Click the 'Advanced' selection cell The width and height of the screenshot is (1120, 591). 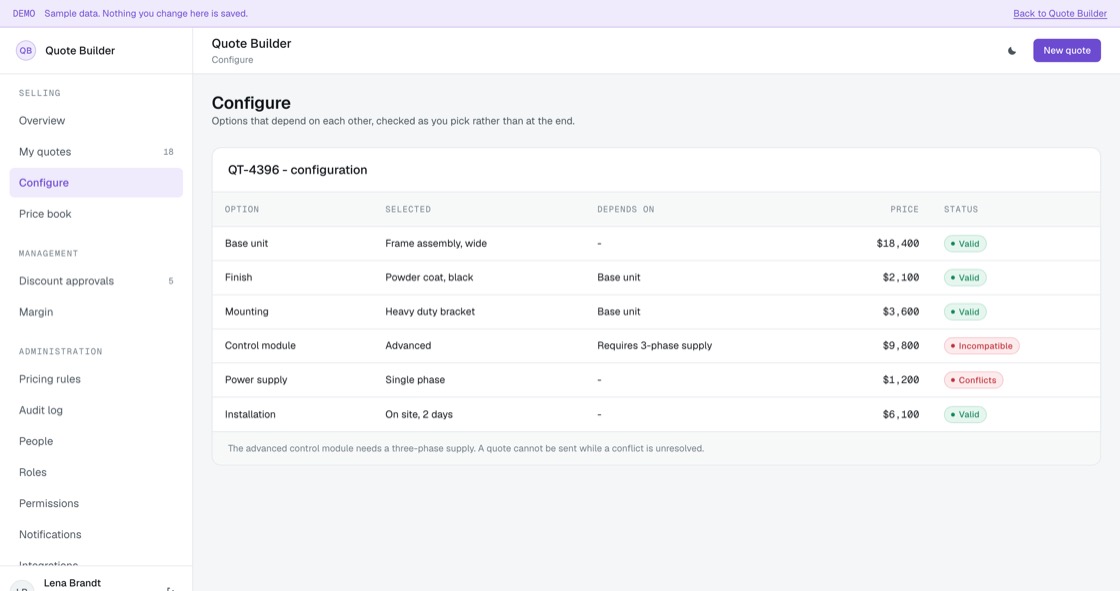click(x=408, y=346)
